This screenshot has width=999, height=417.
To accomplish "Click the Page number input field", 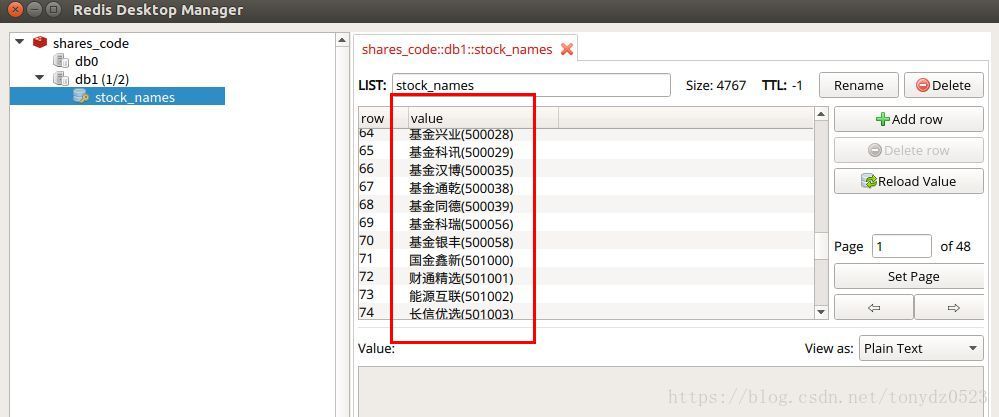I will pyautogui.click(x=902, y=246).
